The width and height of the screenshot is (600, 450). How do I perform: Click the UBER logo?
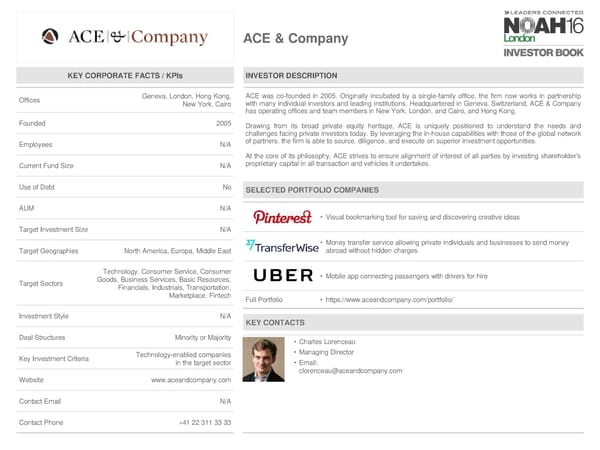click(x=283, y=275)
